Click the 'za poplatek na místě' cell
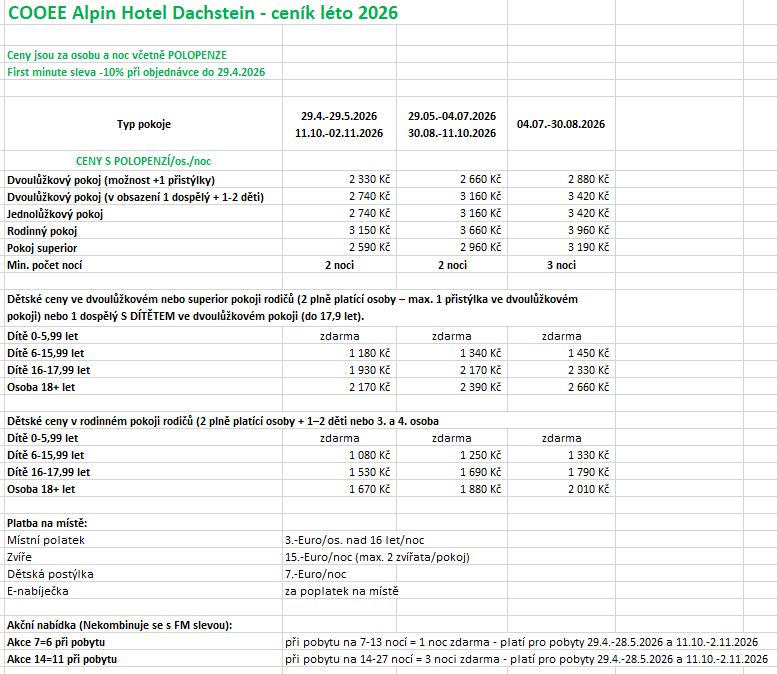The width and height of the screenshot is (777, 674). [341, 591]
